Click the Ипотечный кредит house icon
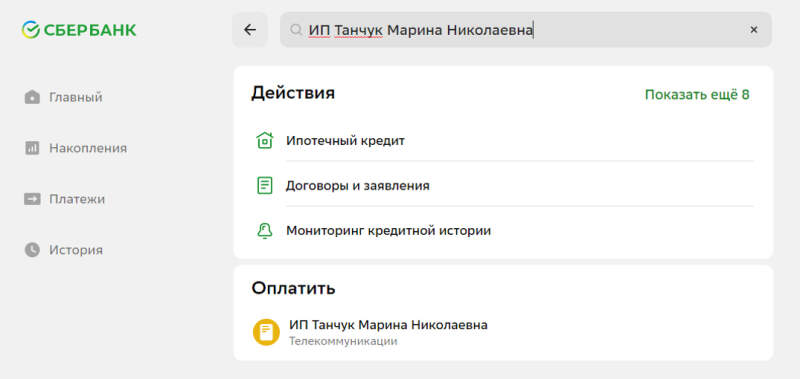800x379 pixels. click(x=264, y=140)
